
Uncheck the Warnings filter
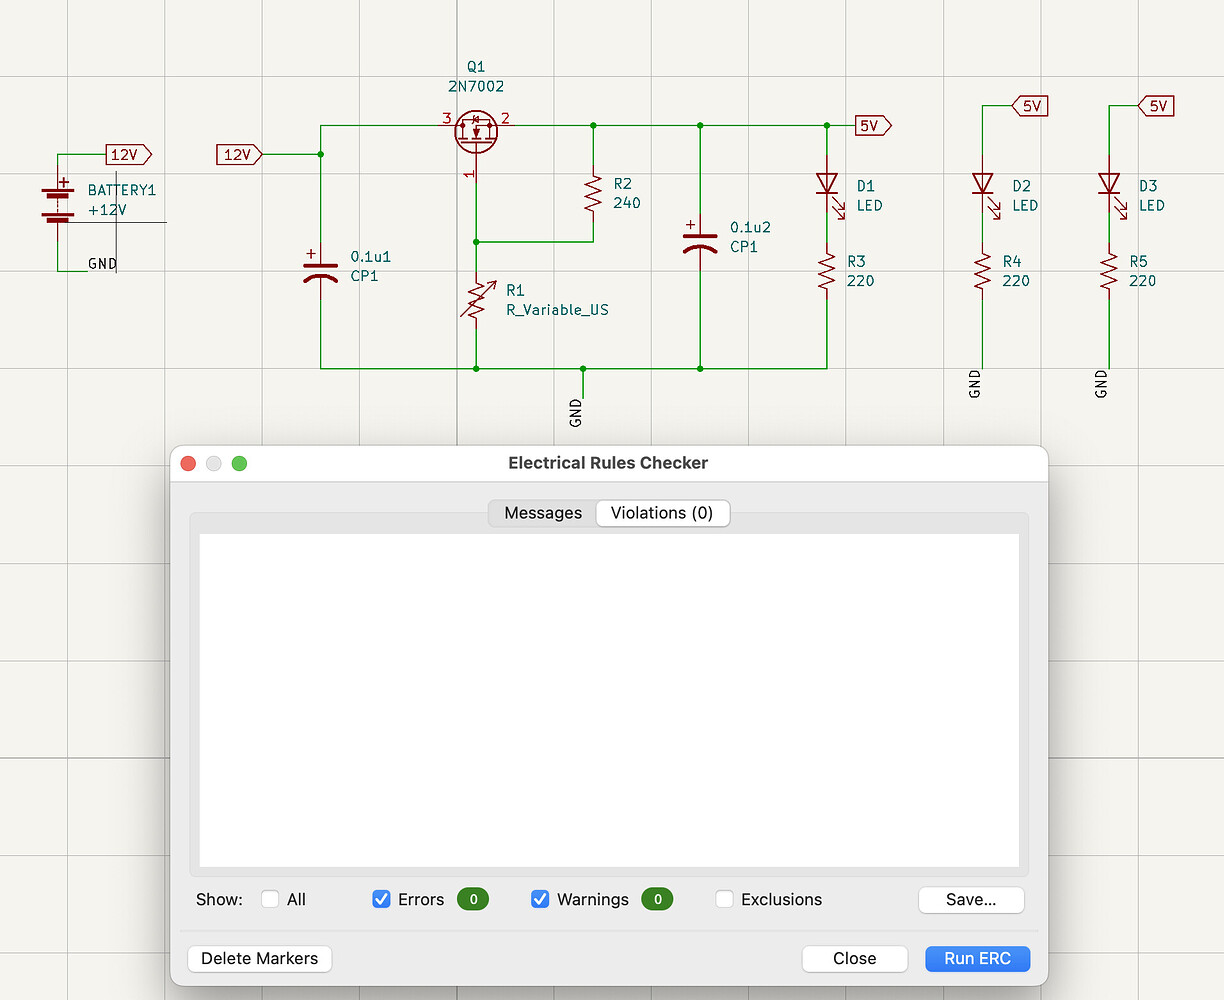(x=540, y=899)
